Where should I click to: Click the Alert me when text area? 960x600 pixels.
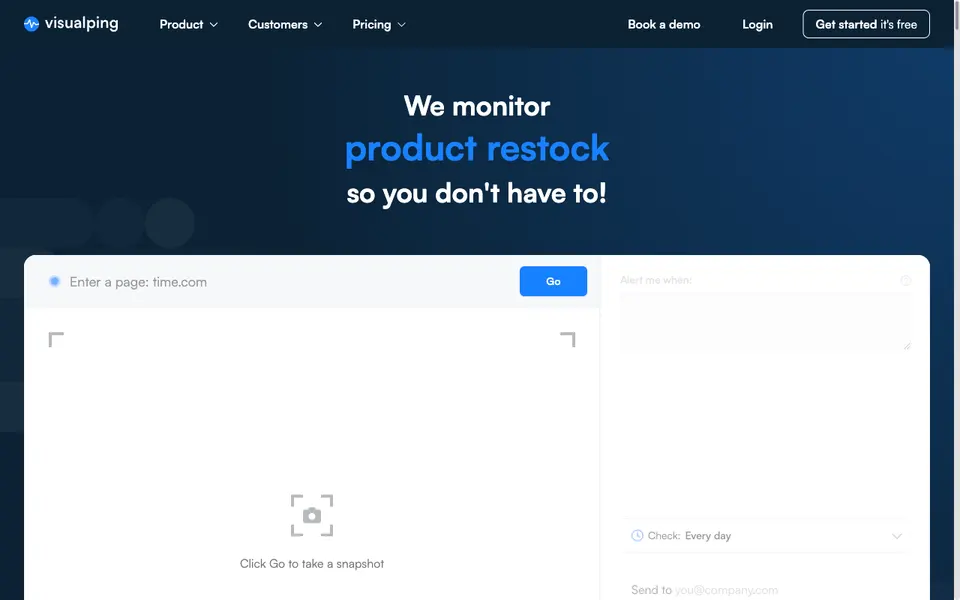pos(765,321)
